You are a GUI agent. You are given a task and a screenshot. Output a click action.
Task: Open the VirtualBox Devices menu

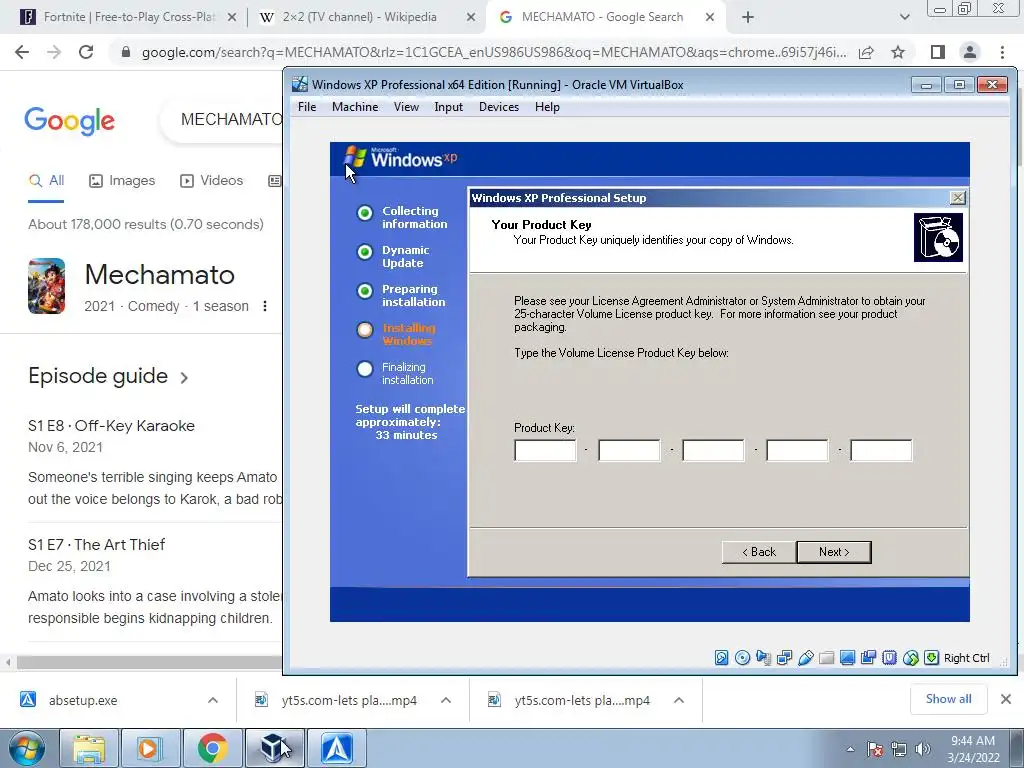click(x=499, y=107)
